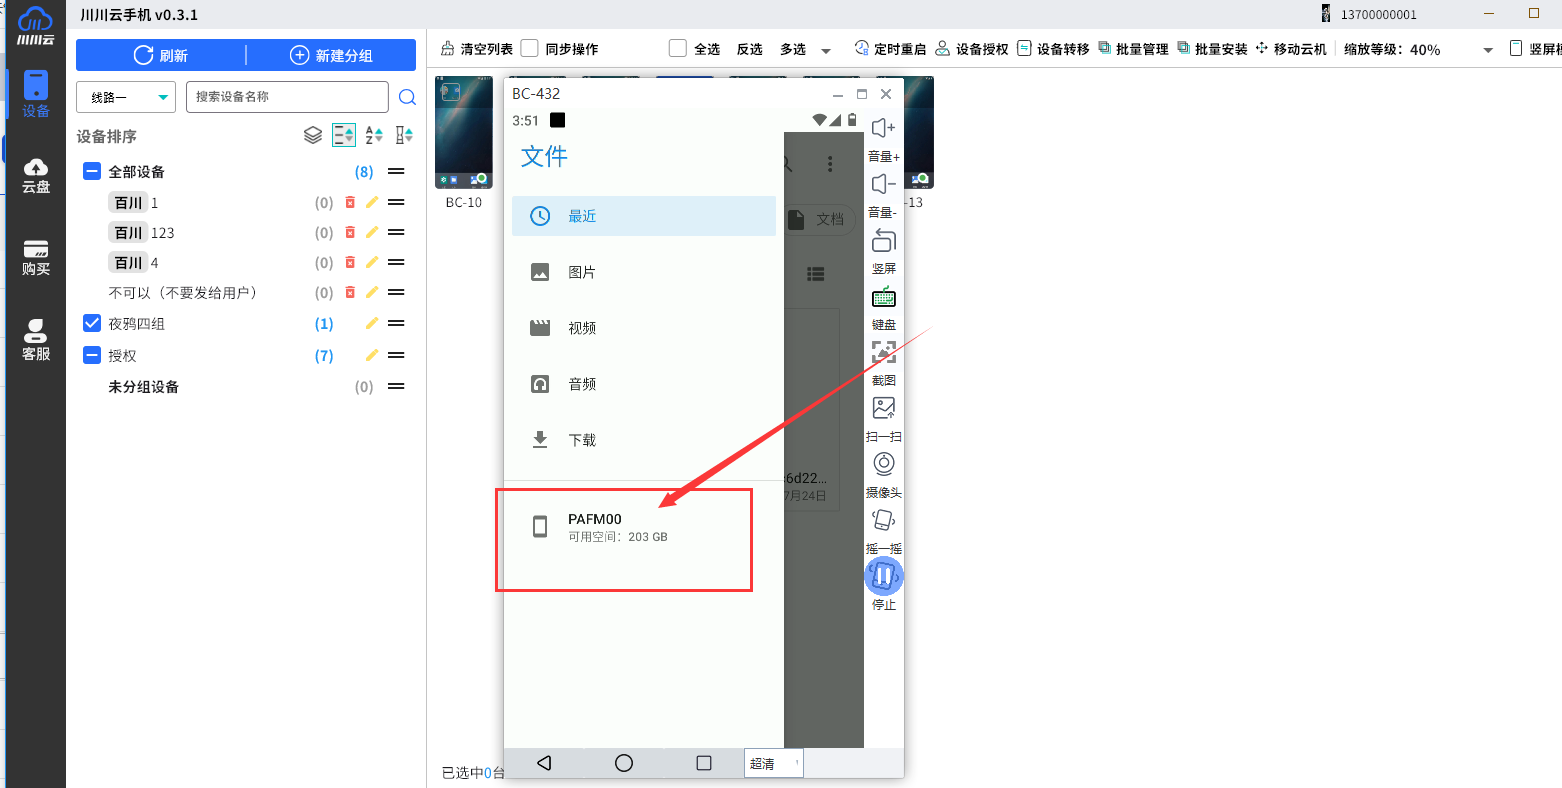Rotate to portrait via 竖屏 icon
This screenshot has width=1562, height=788.
(884, 240)
